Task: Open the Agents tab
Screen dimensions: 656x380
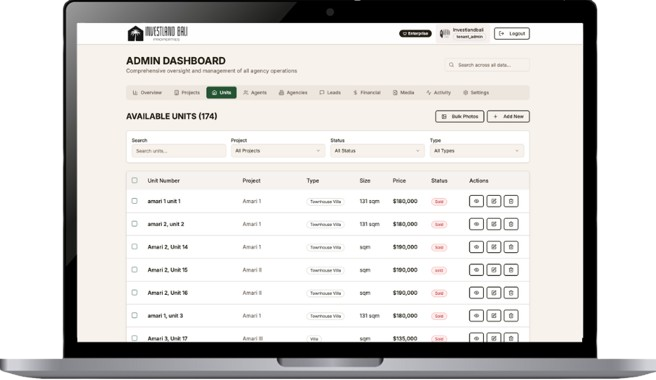Action: pyautogui.click(x=255, y=92)
